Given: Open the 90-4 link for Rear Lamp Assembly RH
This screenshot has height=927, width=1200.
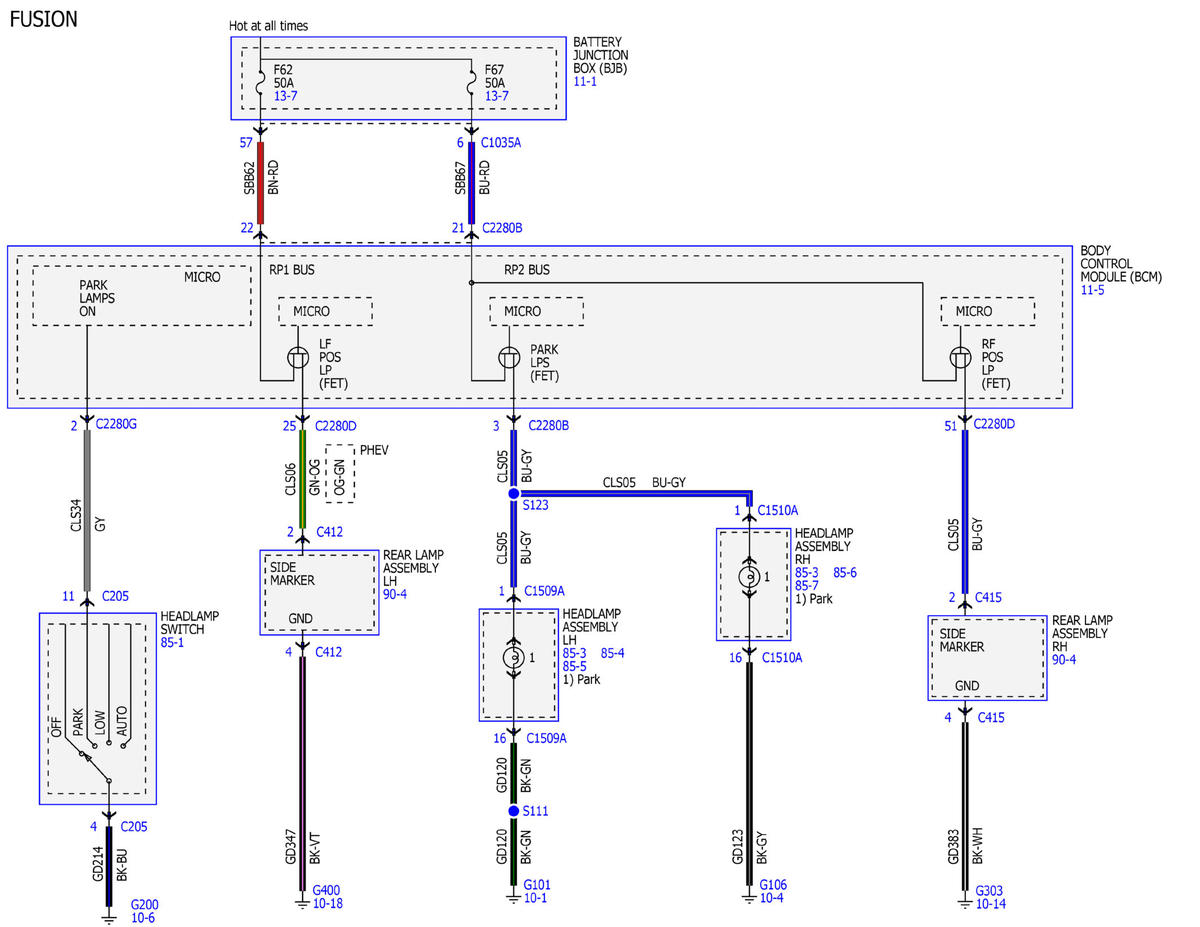Looking at the screenshot, I should click(1065, 659).
